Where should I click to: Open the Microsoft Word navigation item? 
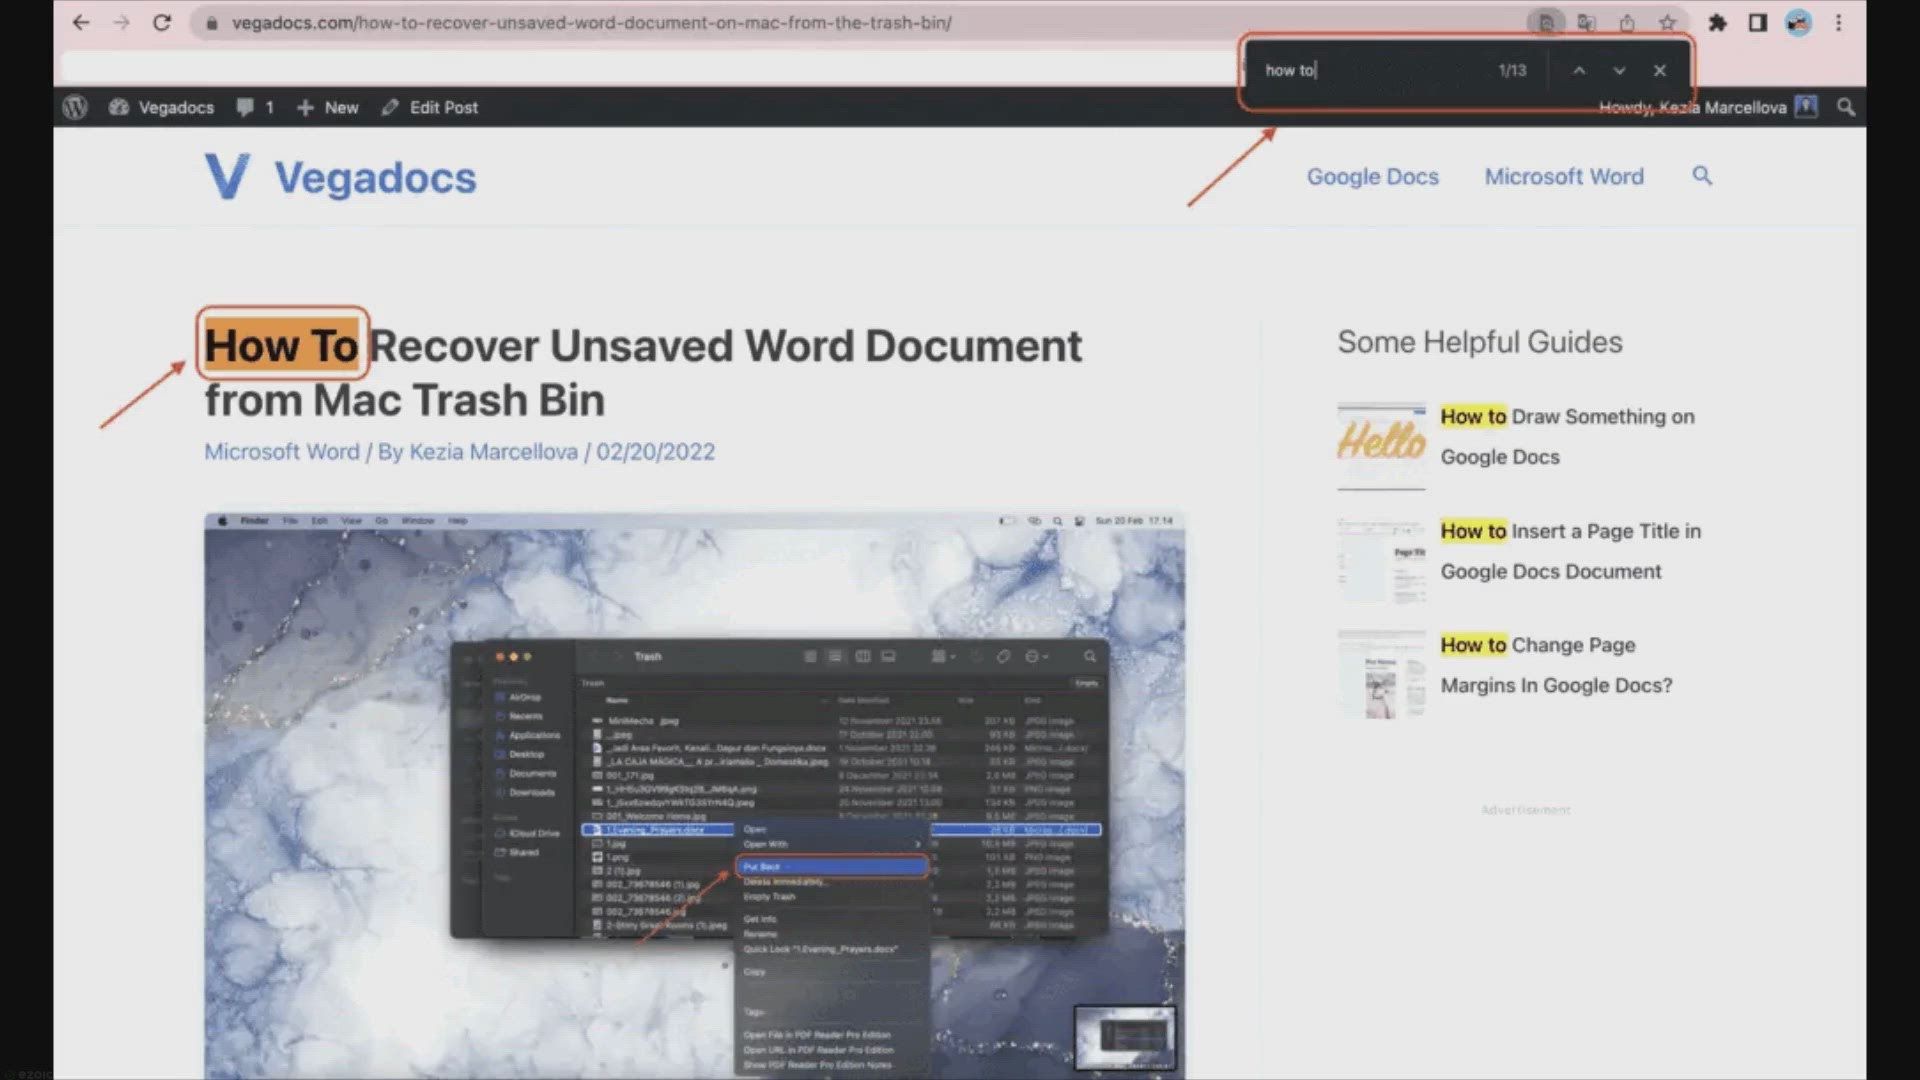(1564, 176)
